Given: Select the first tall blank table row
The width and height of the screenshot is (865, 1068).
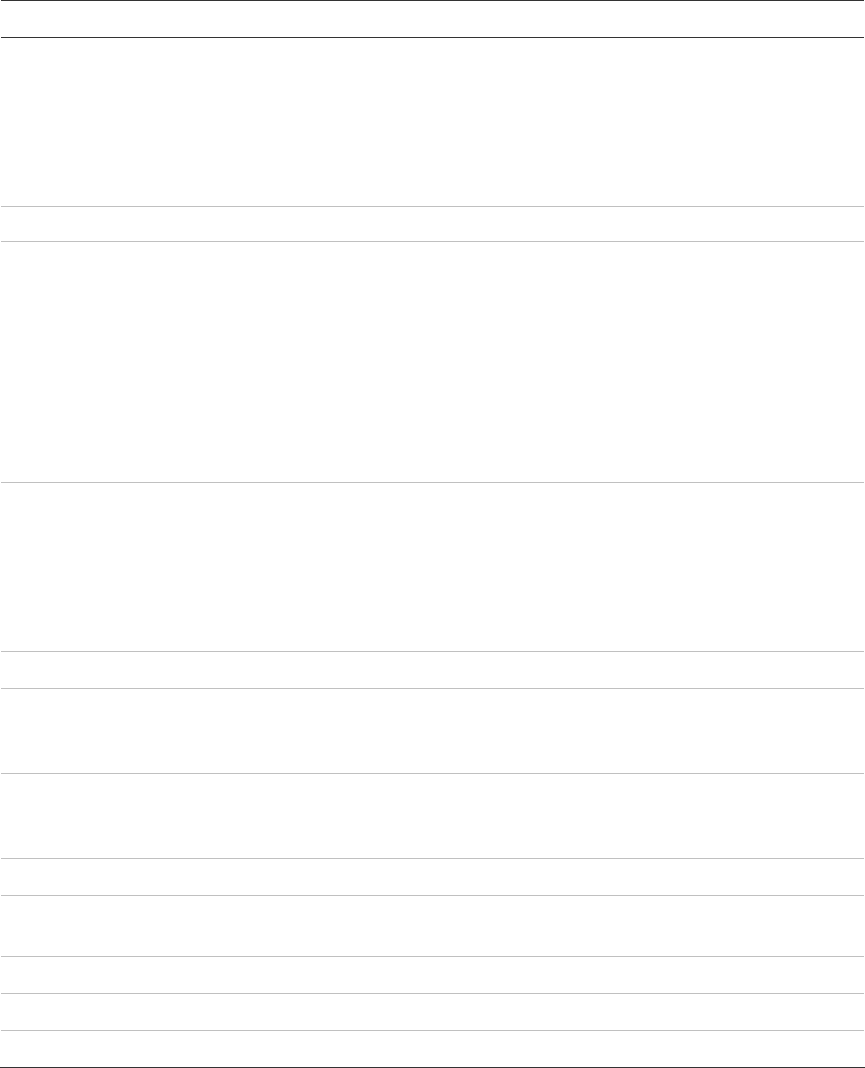Looking at the screenshot, I should (x=432, y=122).
